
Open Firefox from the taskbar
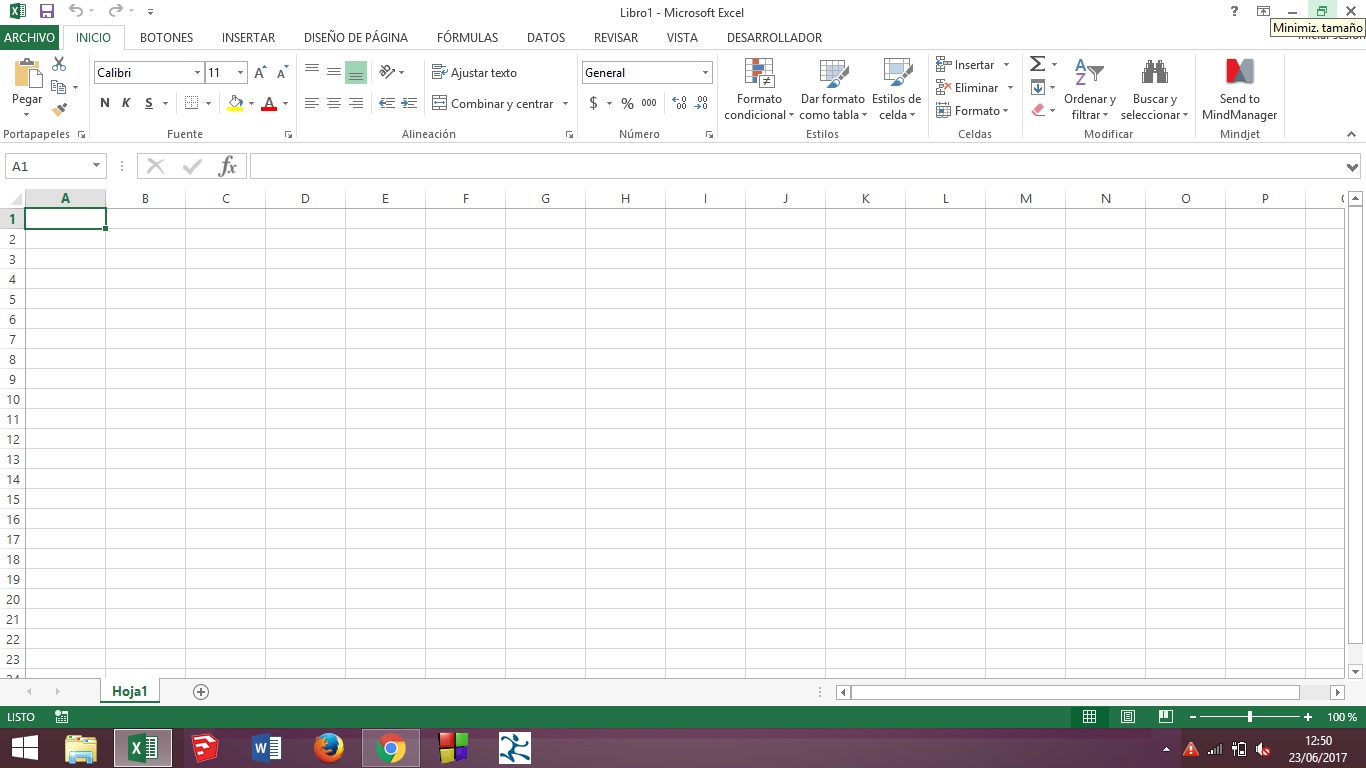(328, 748)
